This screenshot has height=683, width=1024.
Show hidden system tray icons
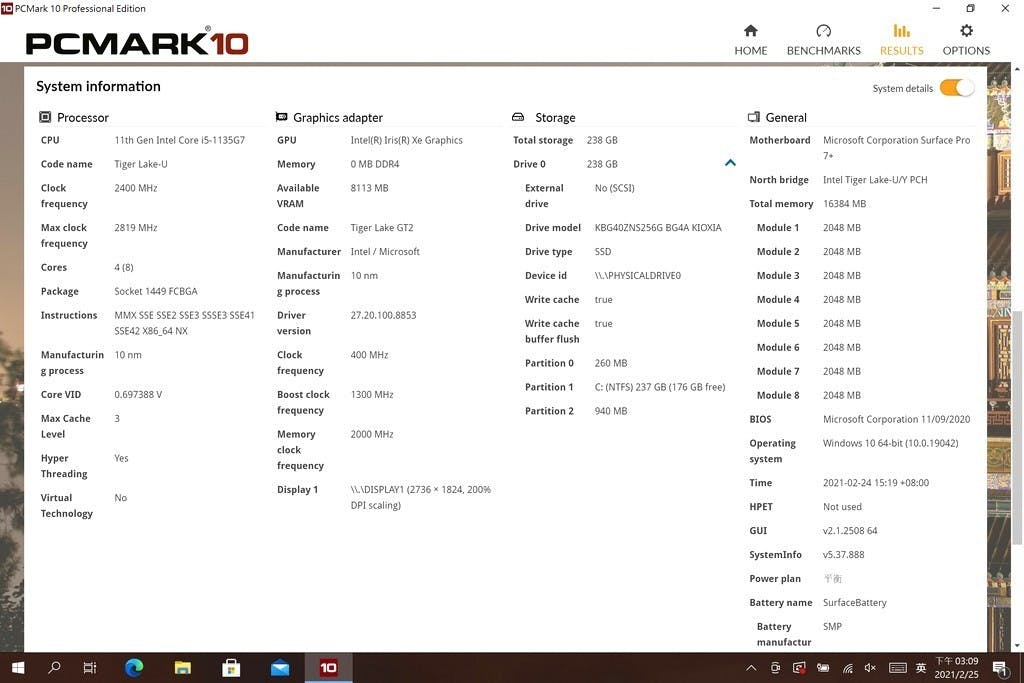pyautogui.click(x=751, y=667)
